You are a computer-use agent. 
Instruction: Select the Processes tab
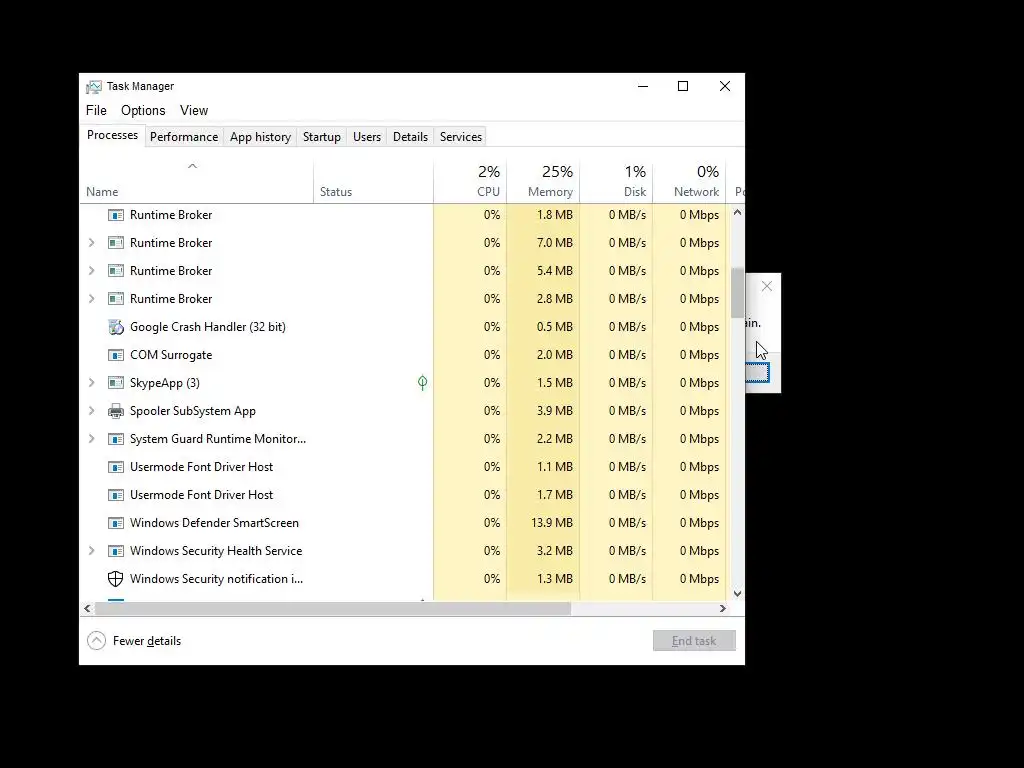click(112, 135)
